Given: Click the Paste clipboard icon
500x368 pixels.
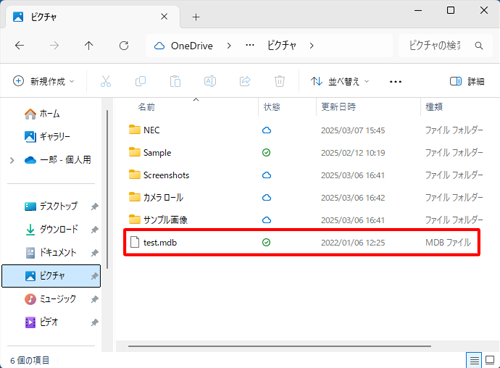Looking at the screenshot, I should [x=175, y=81].
